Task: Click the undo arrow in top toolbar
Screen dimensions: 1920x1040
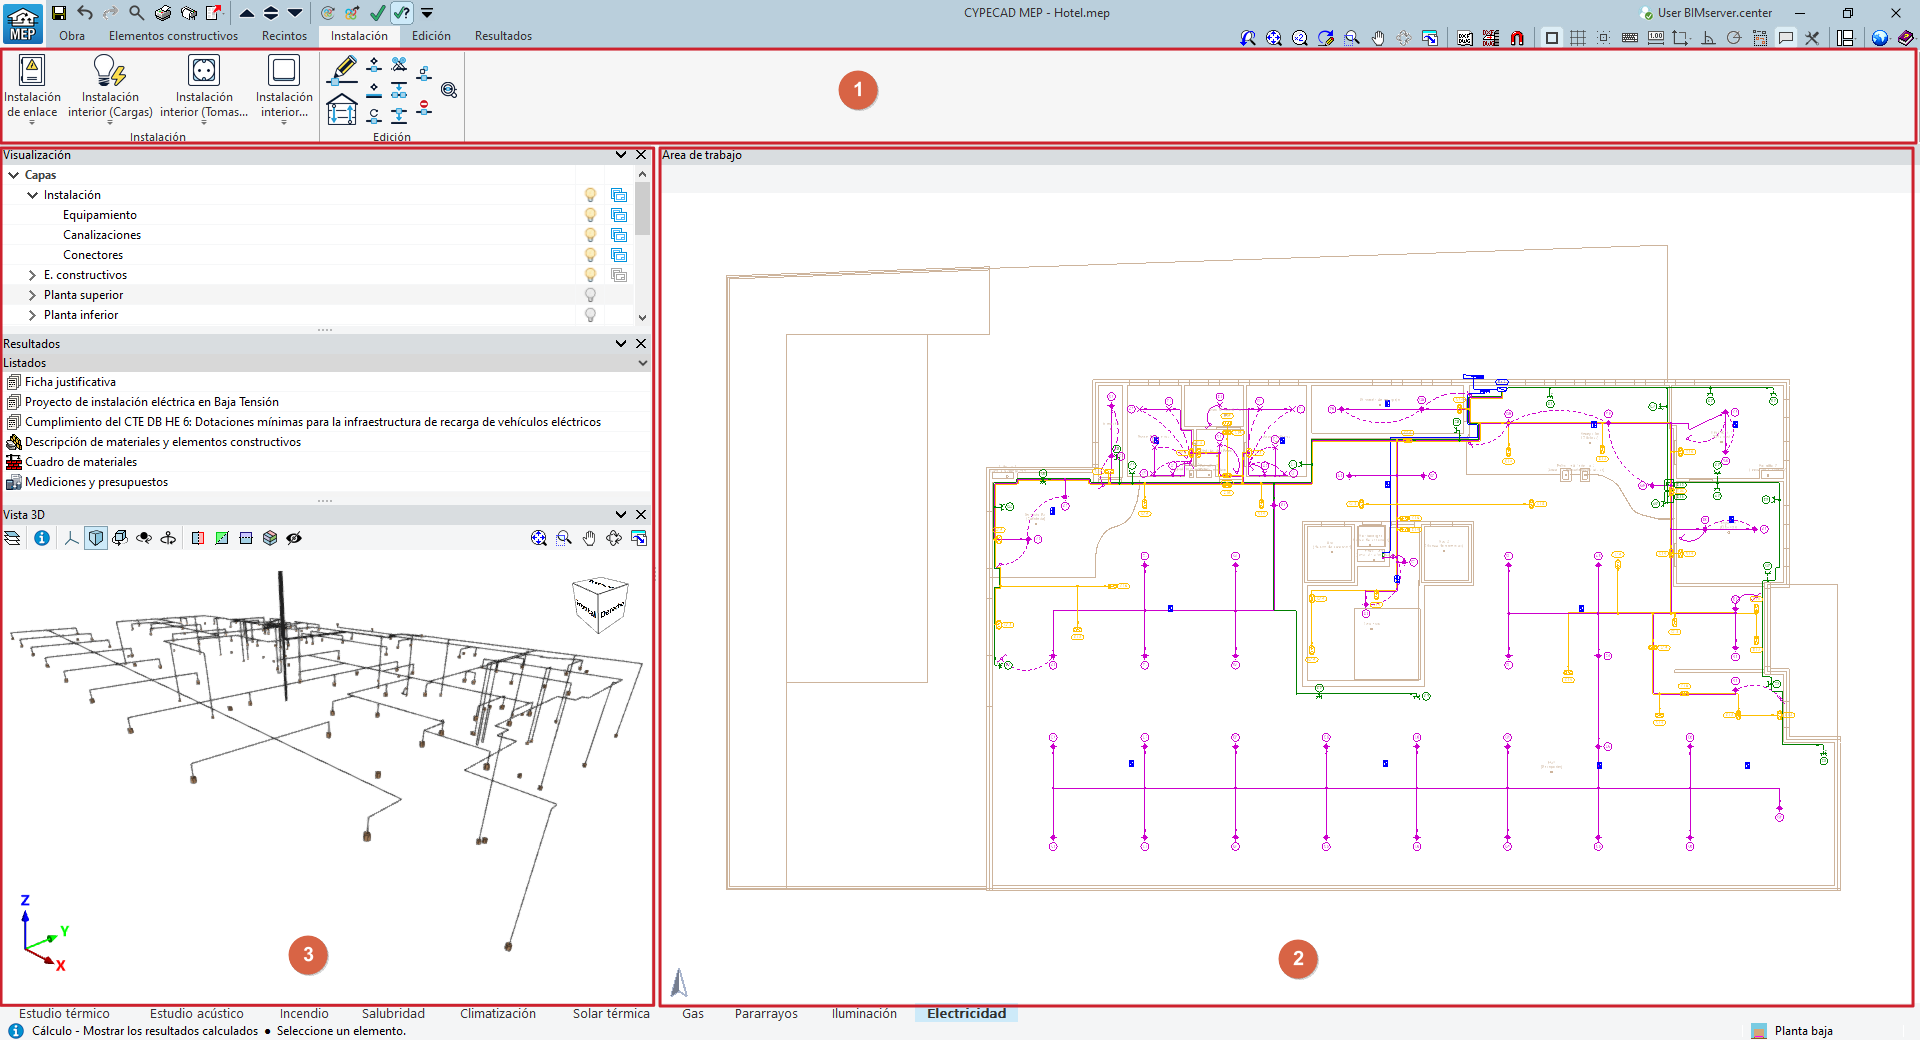Action: (85, 13)
